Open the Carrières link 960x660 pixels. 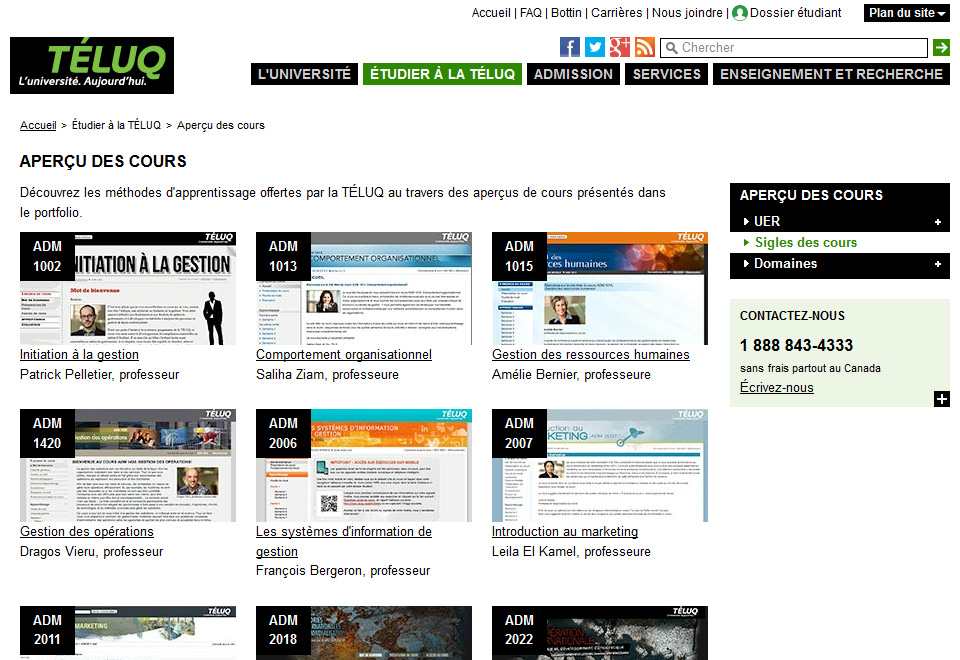click(617, 13)
